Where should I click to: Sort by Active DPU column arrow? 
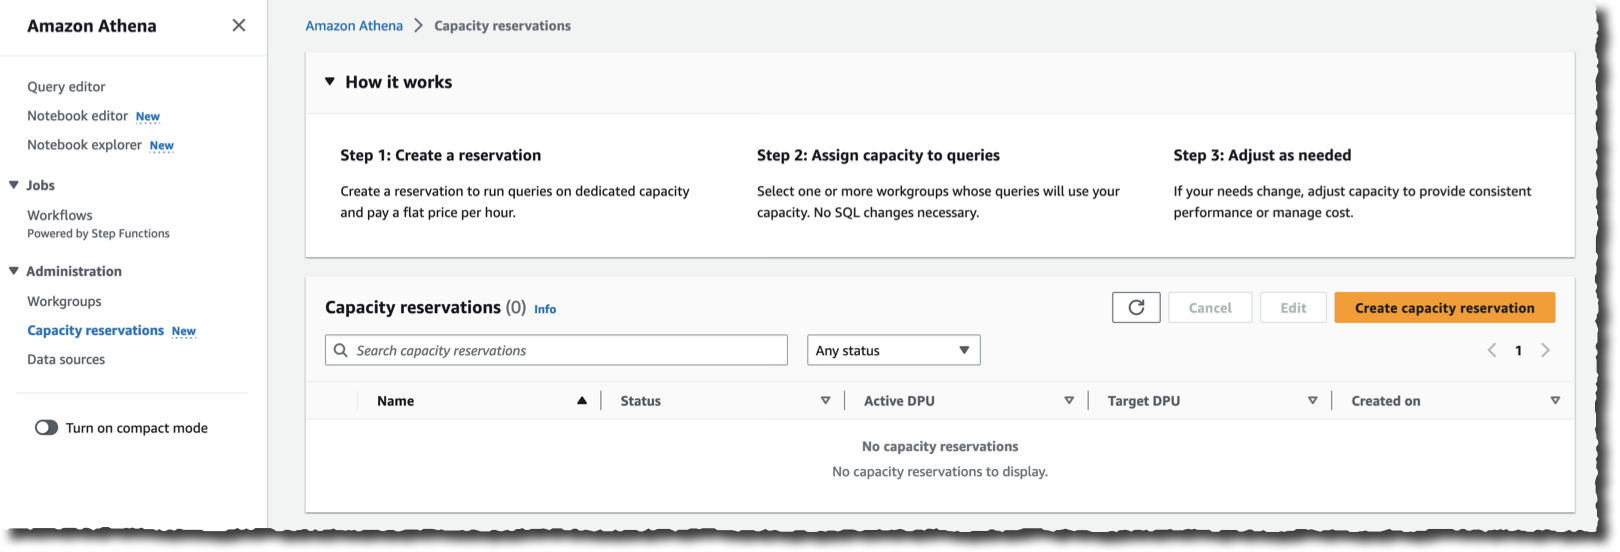pos(1069,401)
